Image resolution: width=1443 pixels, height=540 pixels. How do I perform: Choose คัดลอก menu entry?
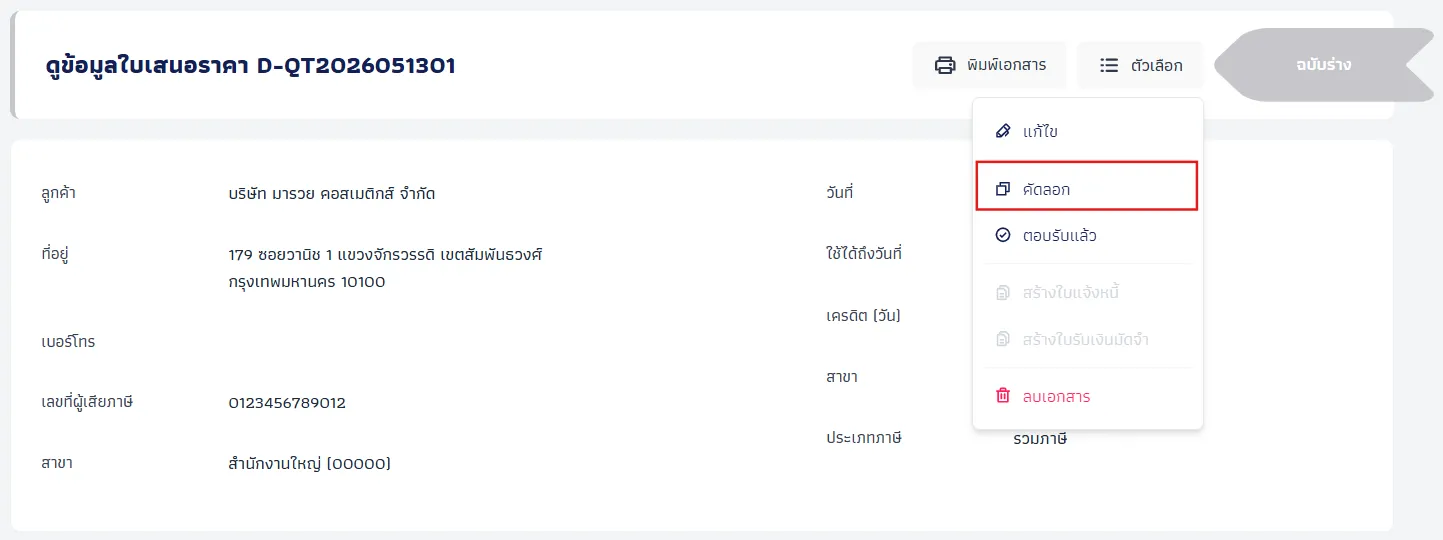point(1087,187)
